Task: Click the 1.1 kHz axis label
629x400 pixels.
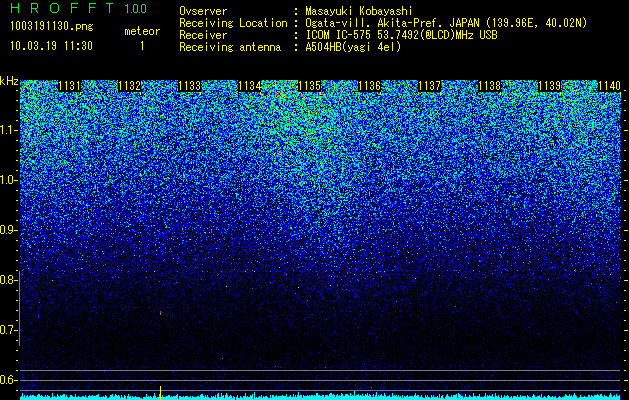Action: coord(8,130)
